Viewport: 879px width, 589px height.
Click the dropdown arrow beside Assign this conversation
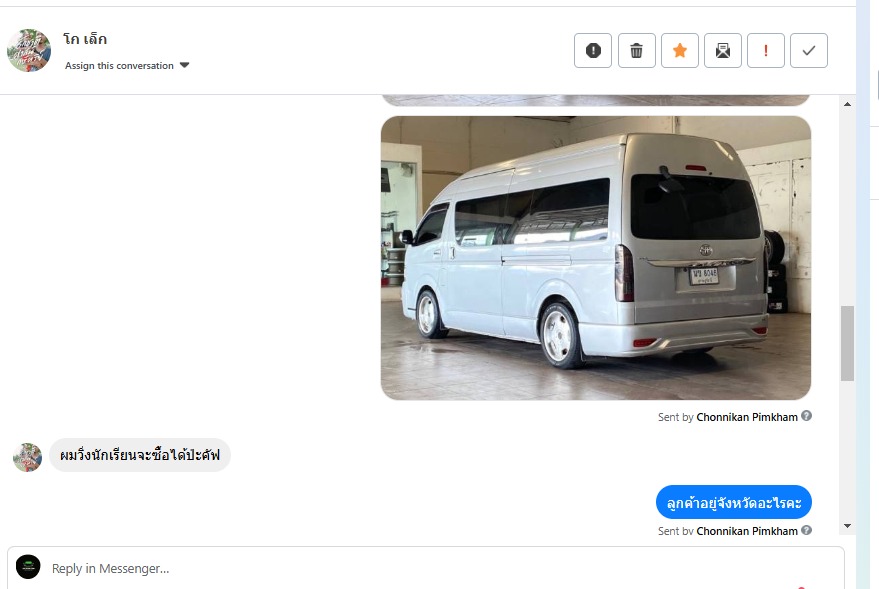(184, 66)
